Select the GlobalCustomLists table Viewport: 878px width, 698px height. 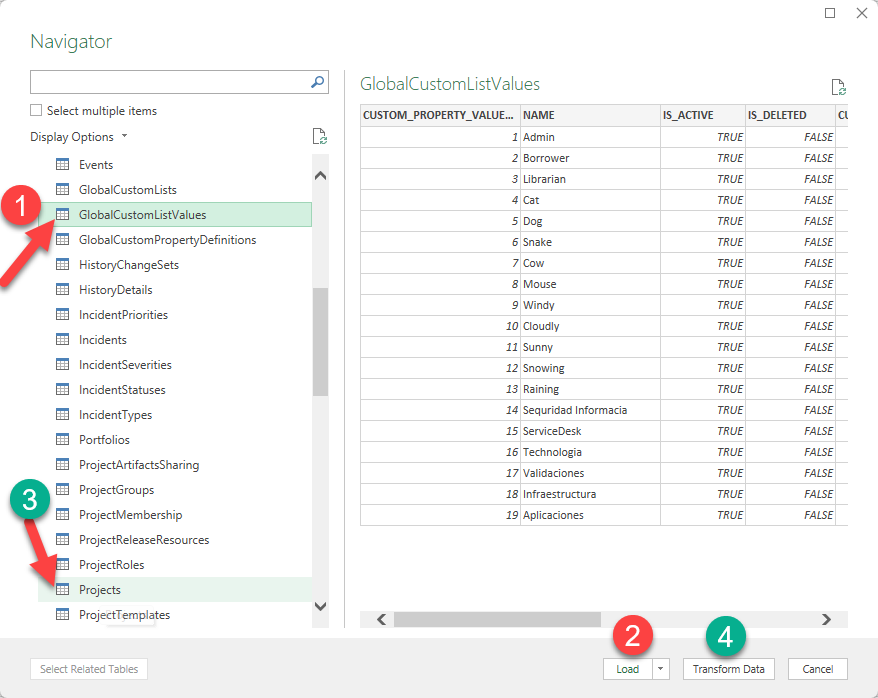point(127,190)
